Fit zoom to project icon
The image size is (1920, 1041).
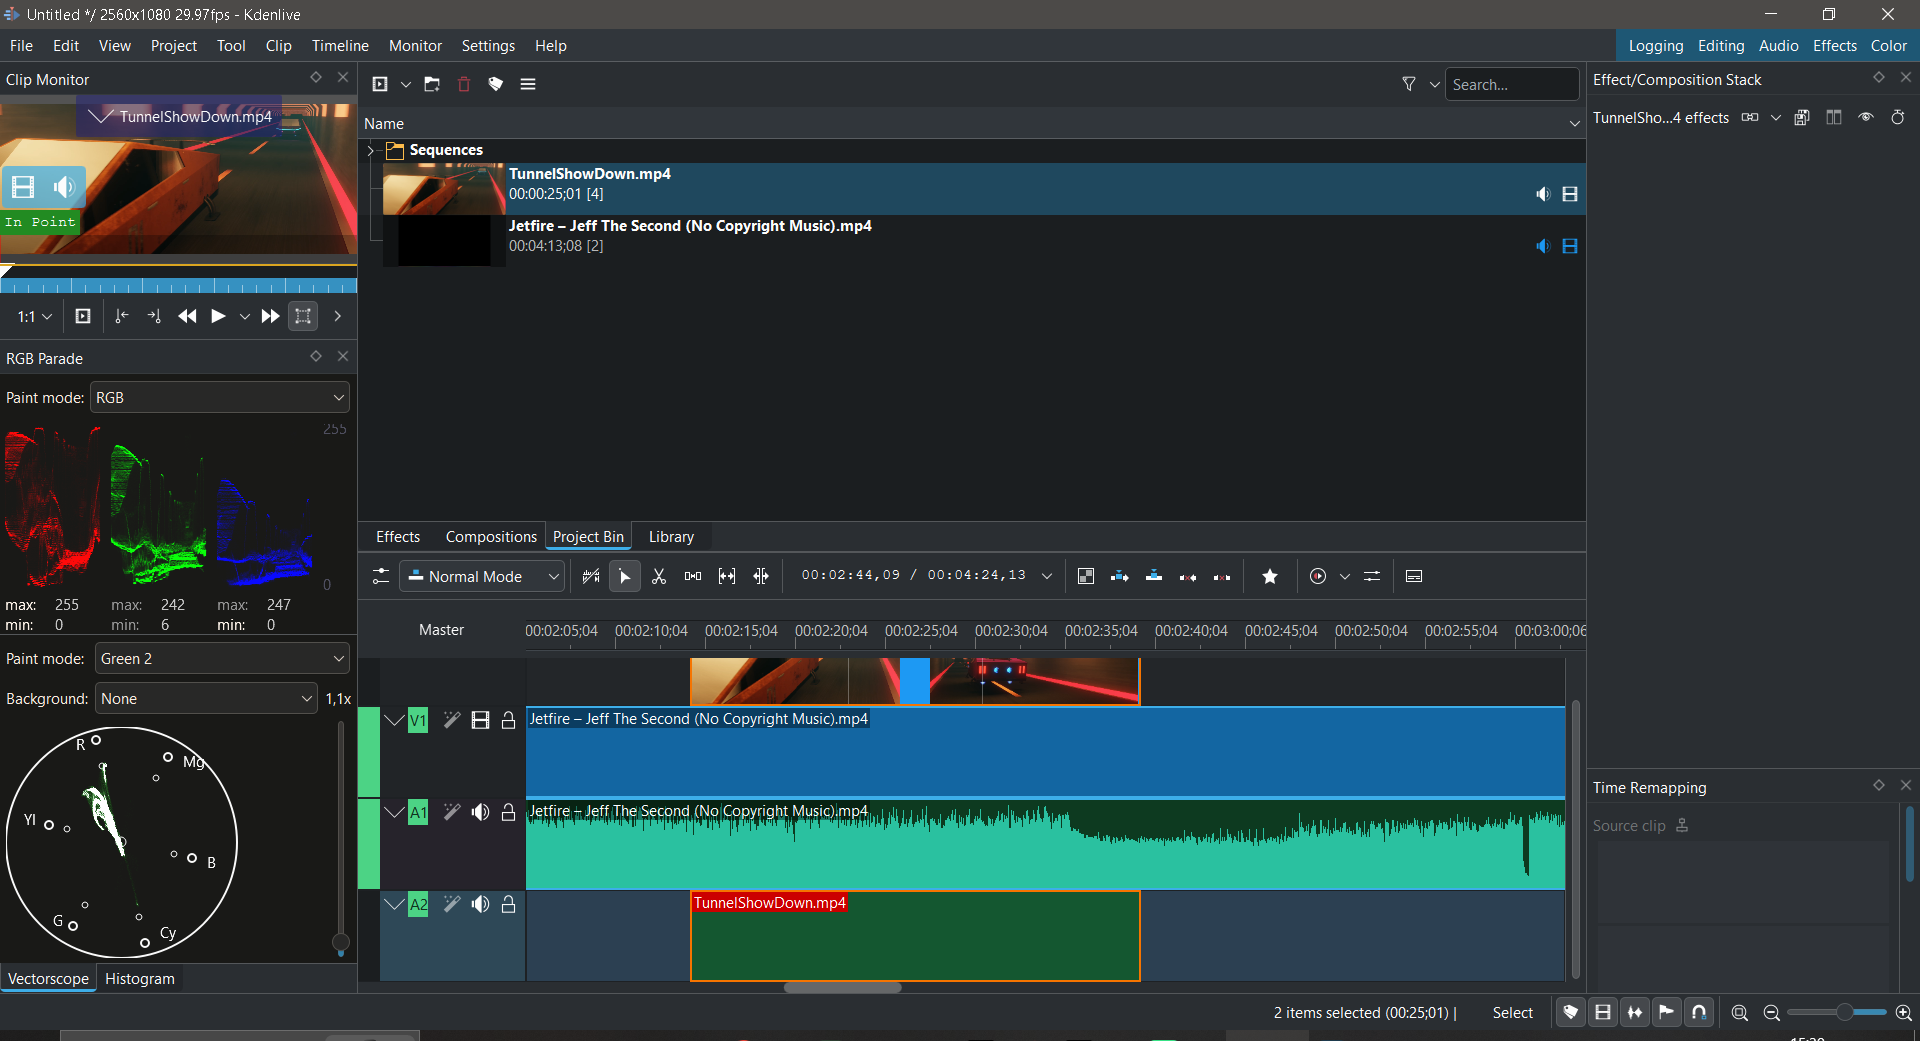[1740, 1013]
